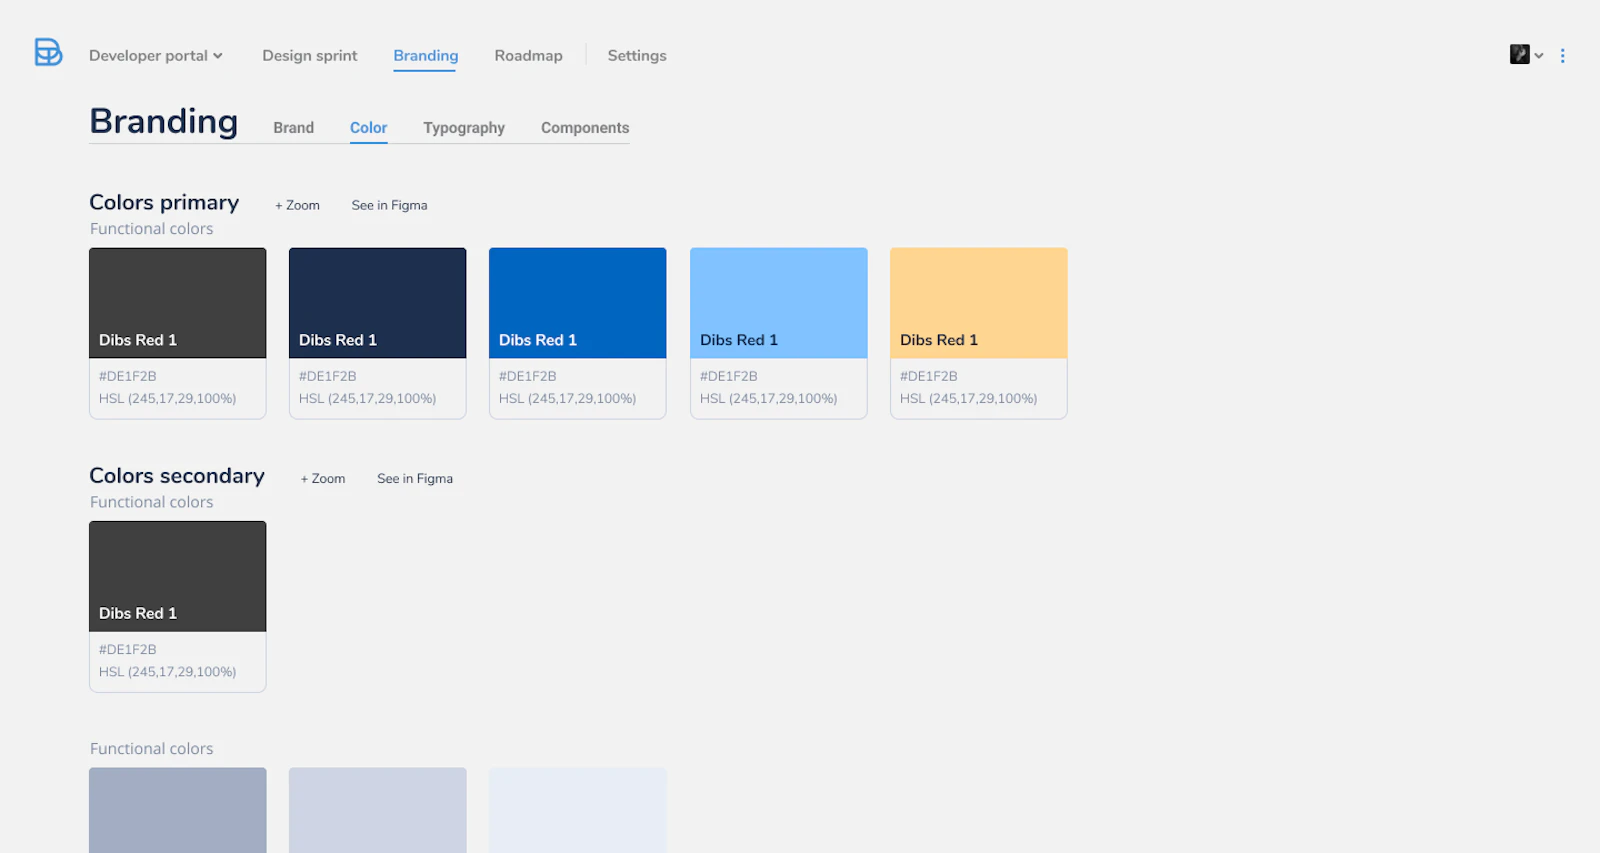Select the pale lavender-gray functional swatch
The image size is (1600, 853).
point(378,810)
